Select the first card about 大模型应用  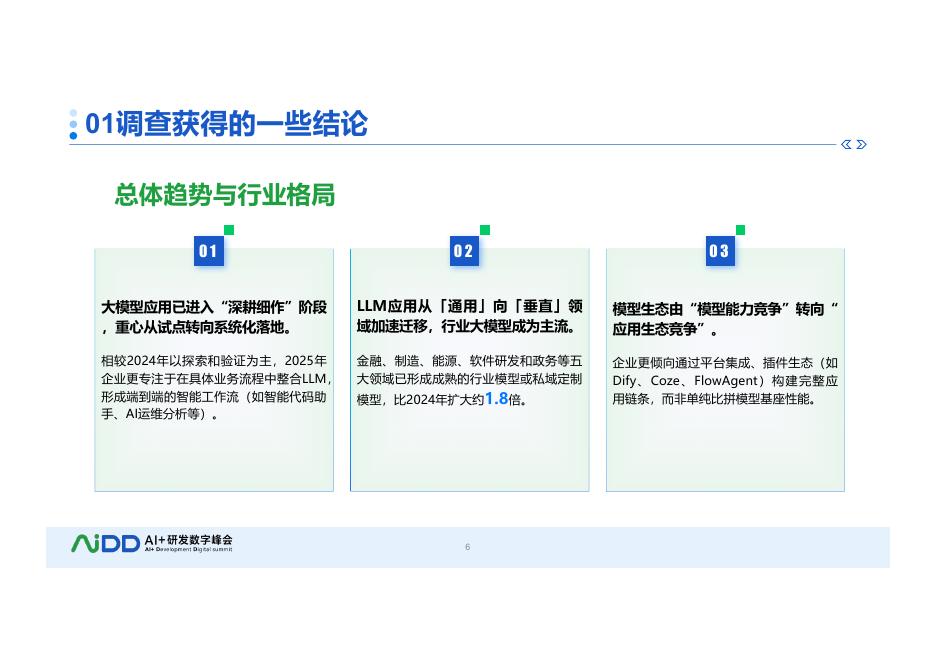tap(213, 370)
